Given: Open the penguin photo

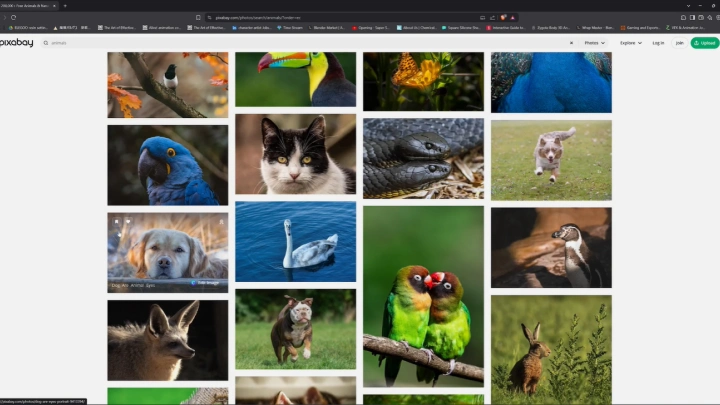Looking at the screenshot, I should click(551, 248).
